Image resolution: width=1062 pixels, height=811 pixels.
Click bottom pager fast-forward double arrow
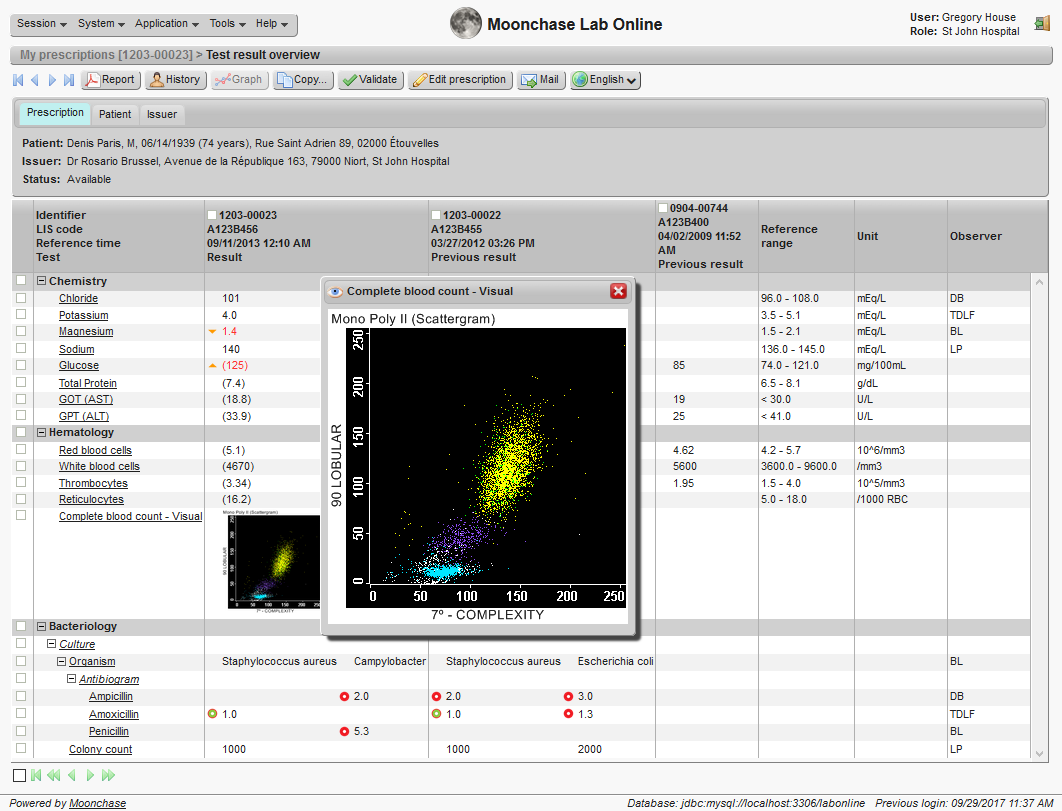point(108,775)
